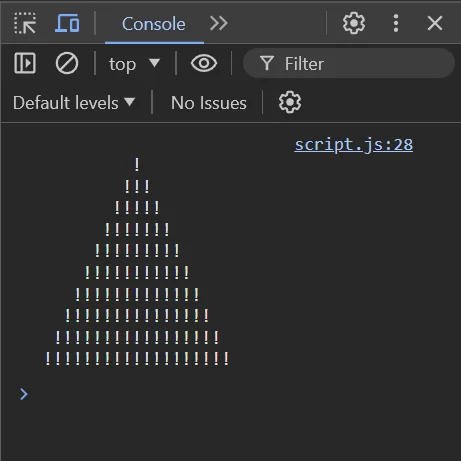The image size is (461, 461).
Task: Toggle the device toolbar emulation icon
Action: pos(67,23)
